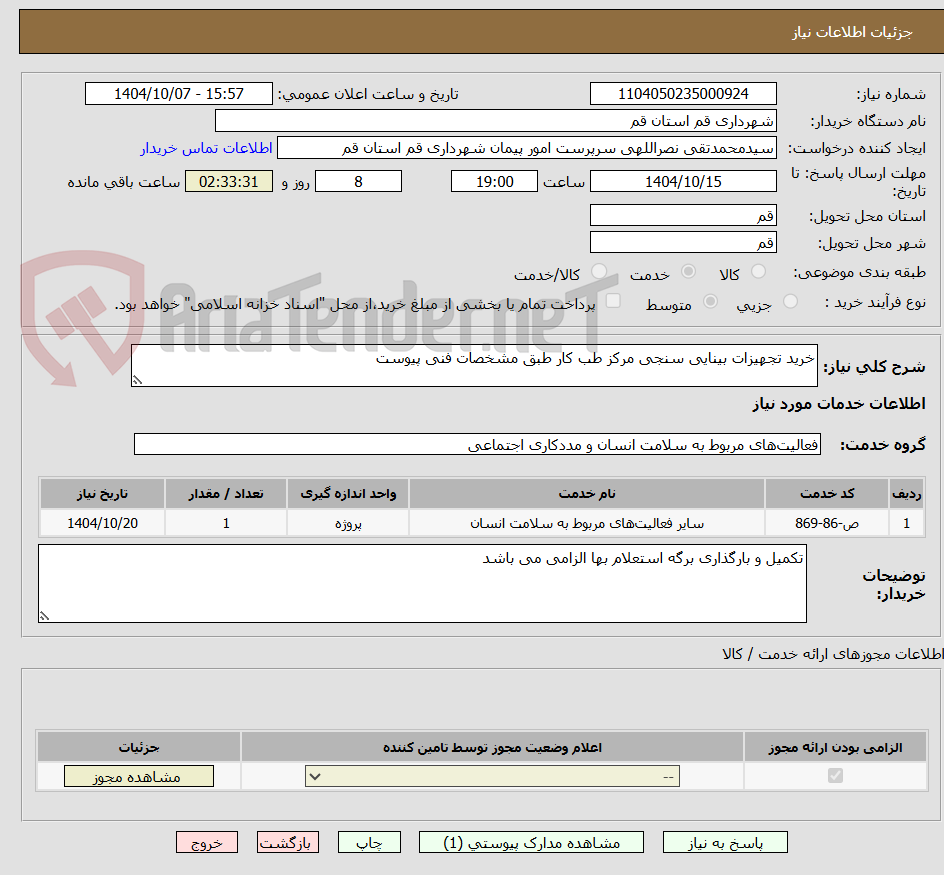The width and height of the screenshot is (944, 875).
Task: Click the اطلاعات مجوزهای ارائه خدمت / کالا heading
Action: [x=832, y=654]
